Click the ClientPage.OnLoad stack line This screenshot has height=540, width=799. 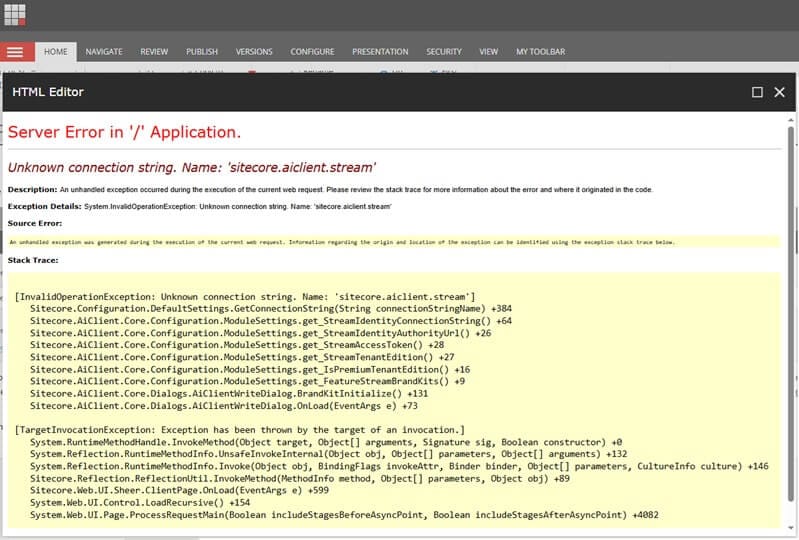click(179, 490)
